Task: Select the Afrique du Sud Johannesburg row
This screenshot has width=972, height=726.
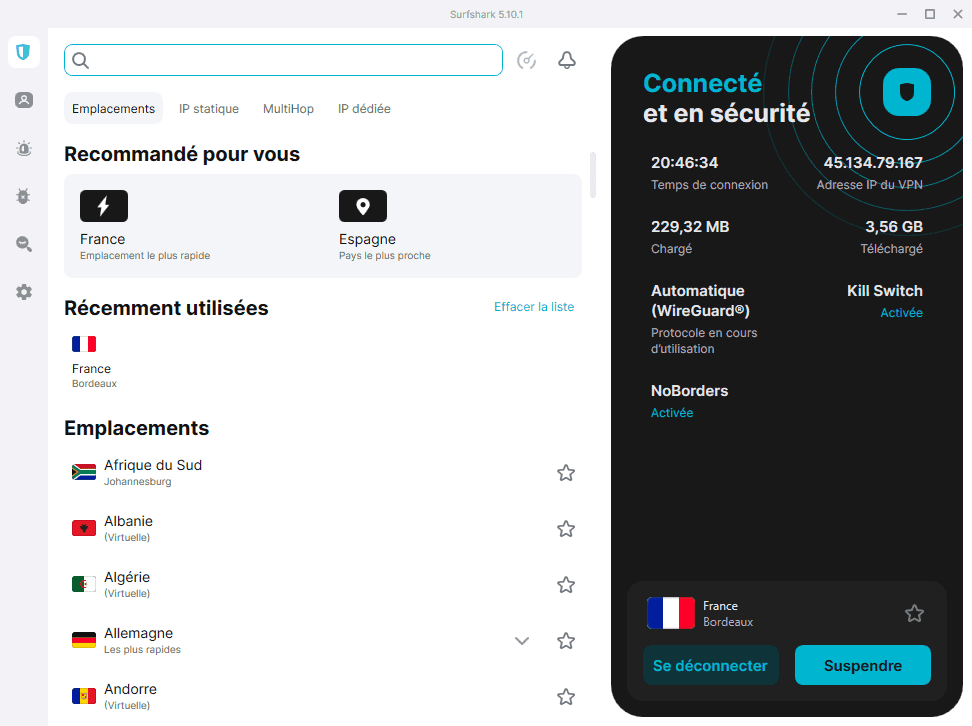Action: [x=322, y=472]
